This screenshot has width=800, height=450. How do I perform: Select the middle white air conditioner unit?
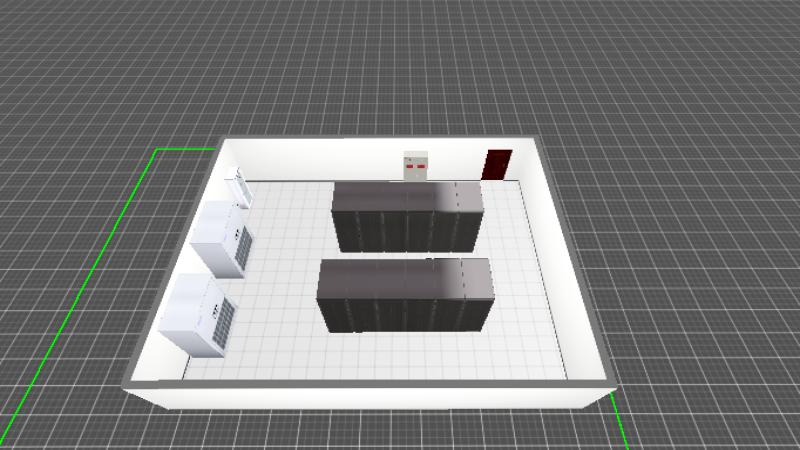[x=223, y=238]
